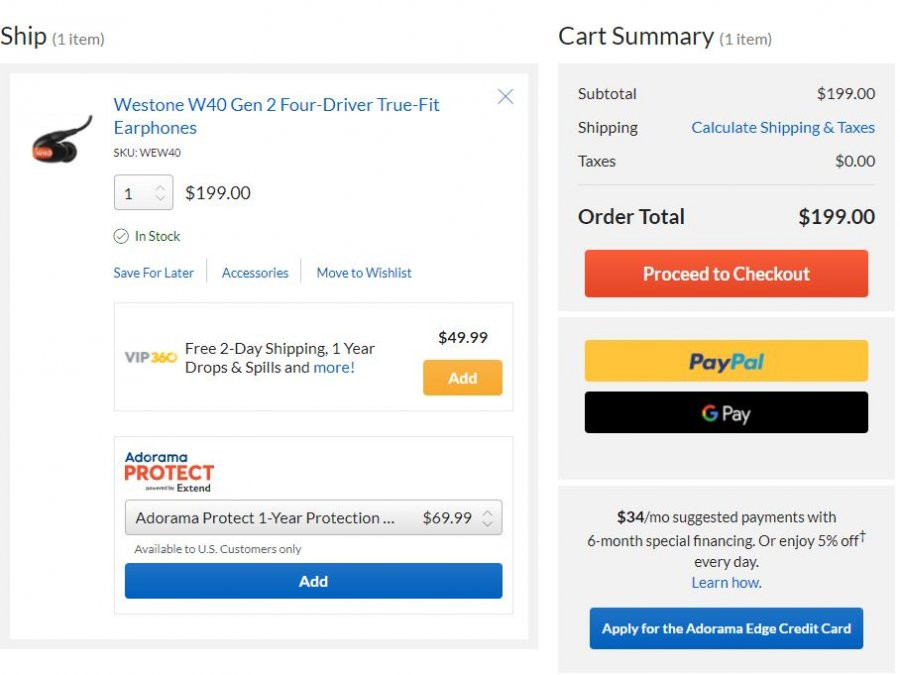Click the VIP360 logo
Image resolution: width=900 pixels, height=675 pixels.
click(x=150, y=358)
